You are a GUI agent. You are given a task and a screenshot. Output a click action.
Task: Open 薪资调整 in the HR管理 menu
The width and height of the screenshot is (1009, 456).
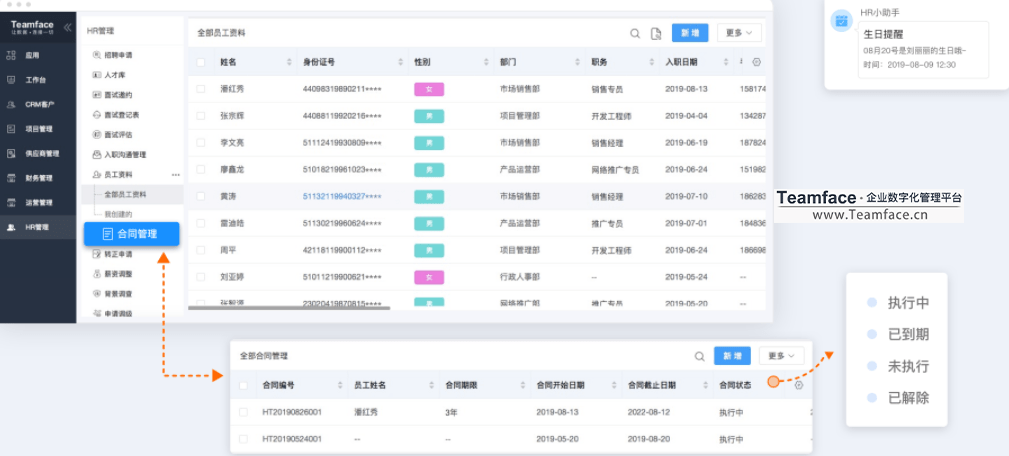[x=118, y=273]
